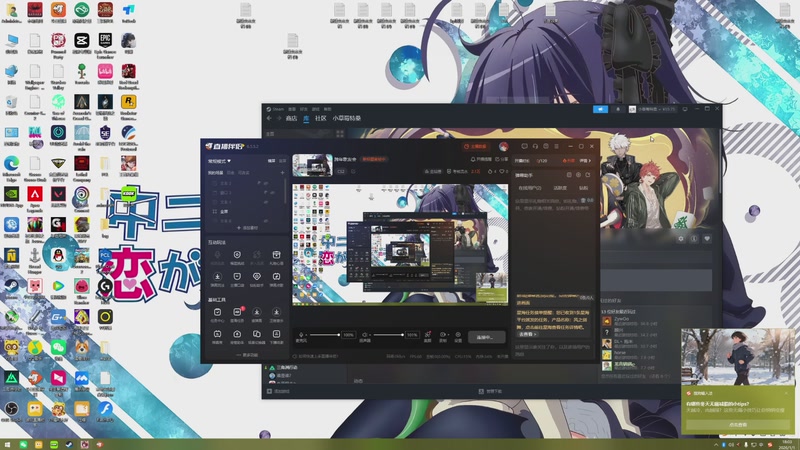This screenshot has width=800, height=450.
Task: Open the Lethal Company desktop icon
Action: tap(82, 163)
